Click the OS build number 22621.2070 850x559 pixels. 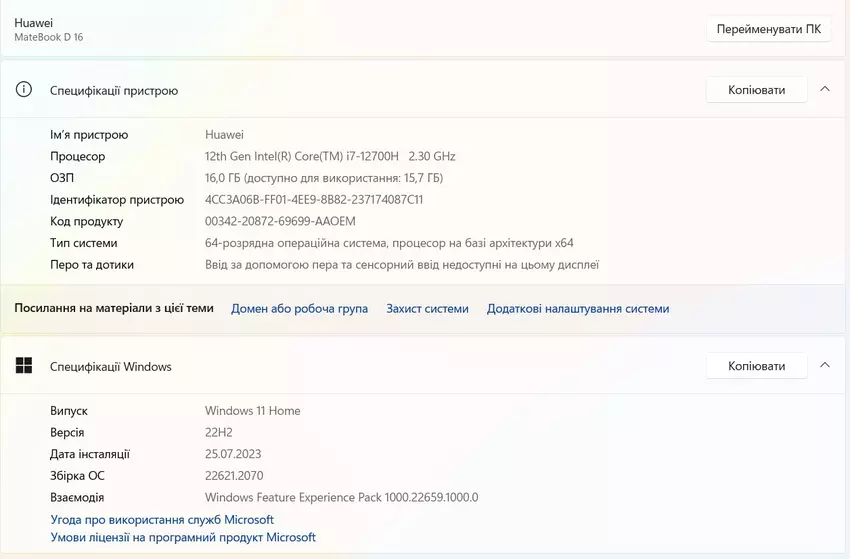tap(234, 476)
